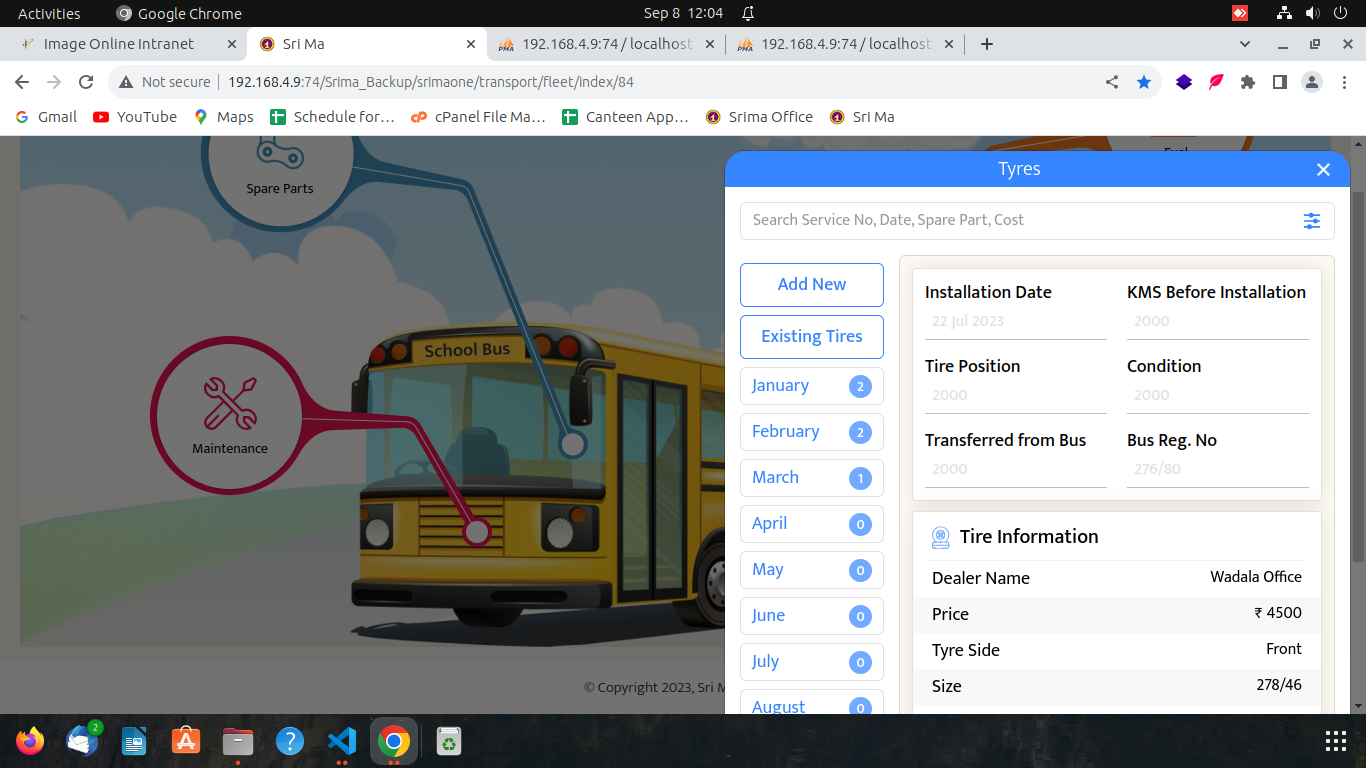Select the March month entry

pyautogui.click(x=812, y=478)
